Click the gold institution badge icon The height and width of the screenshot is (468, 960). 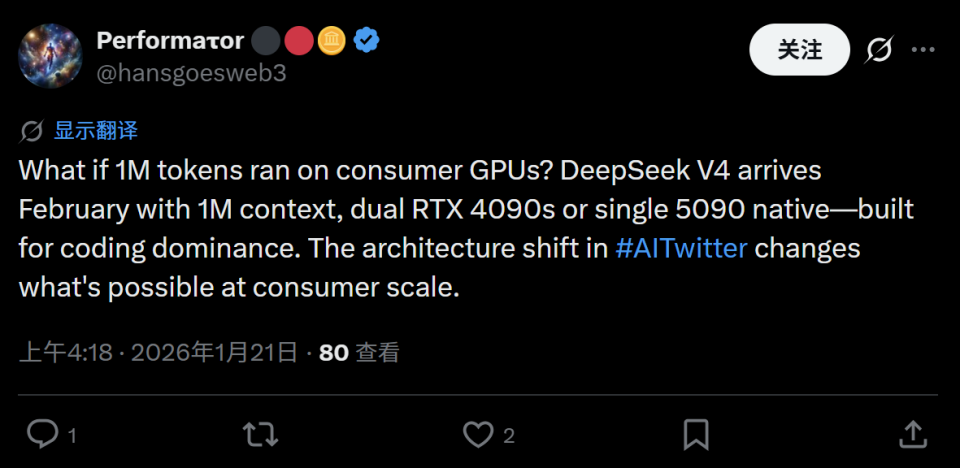click(332, 41)
